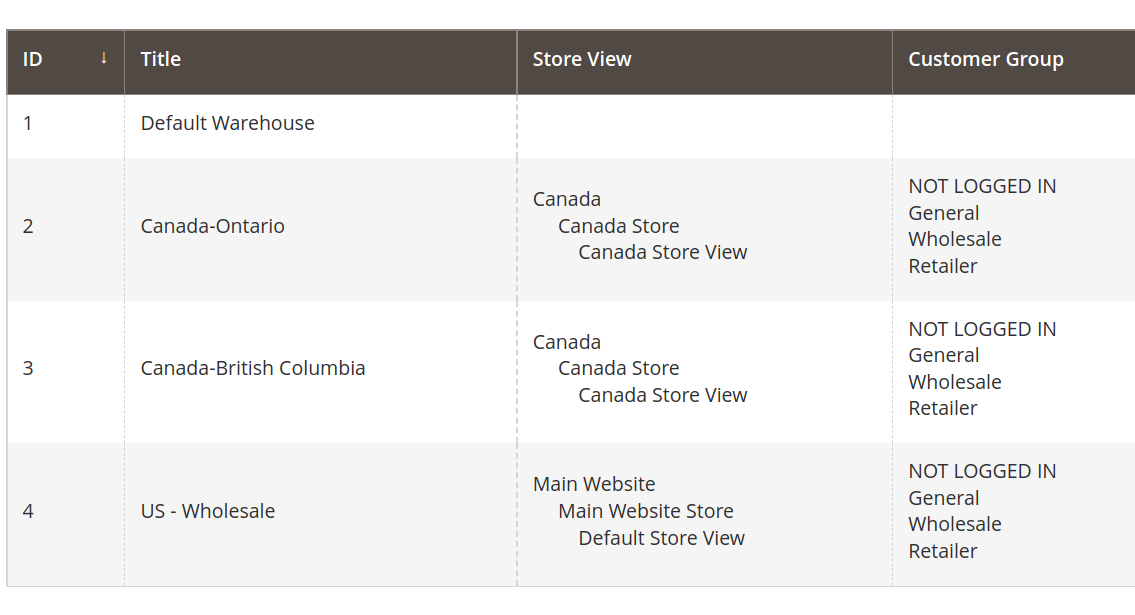This screenshot has width=1135, height=615.
Task: Click Main Website Store in row 4
Action: tap(646, 512)
